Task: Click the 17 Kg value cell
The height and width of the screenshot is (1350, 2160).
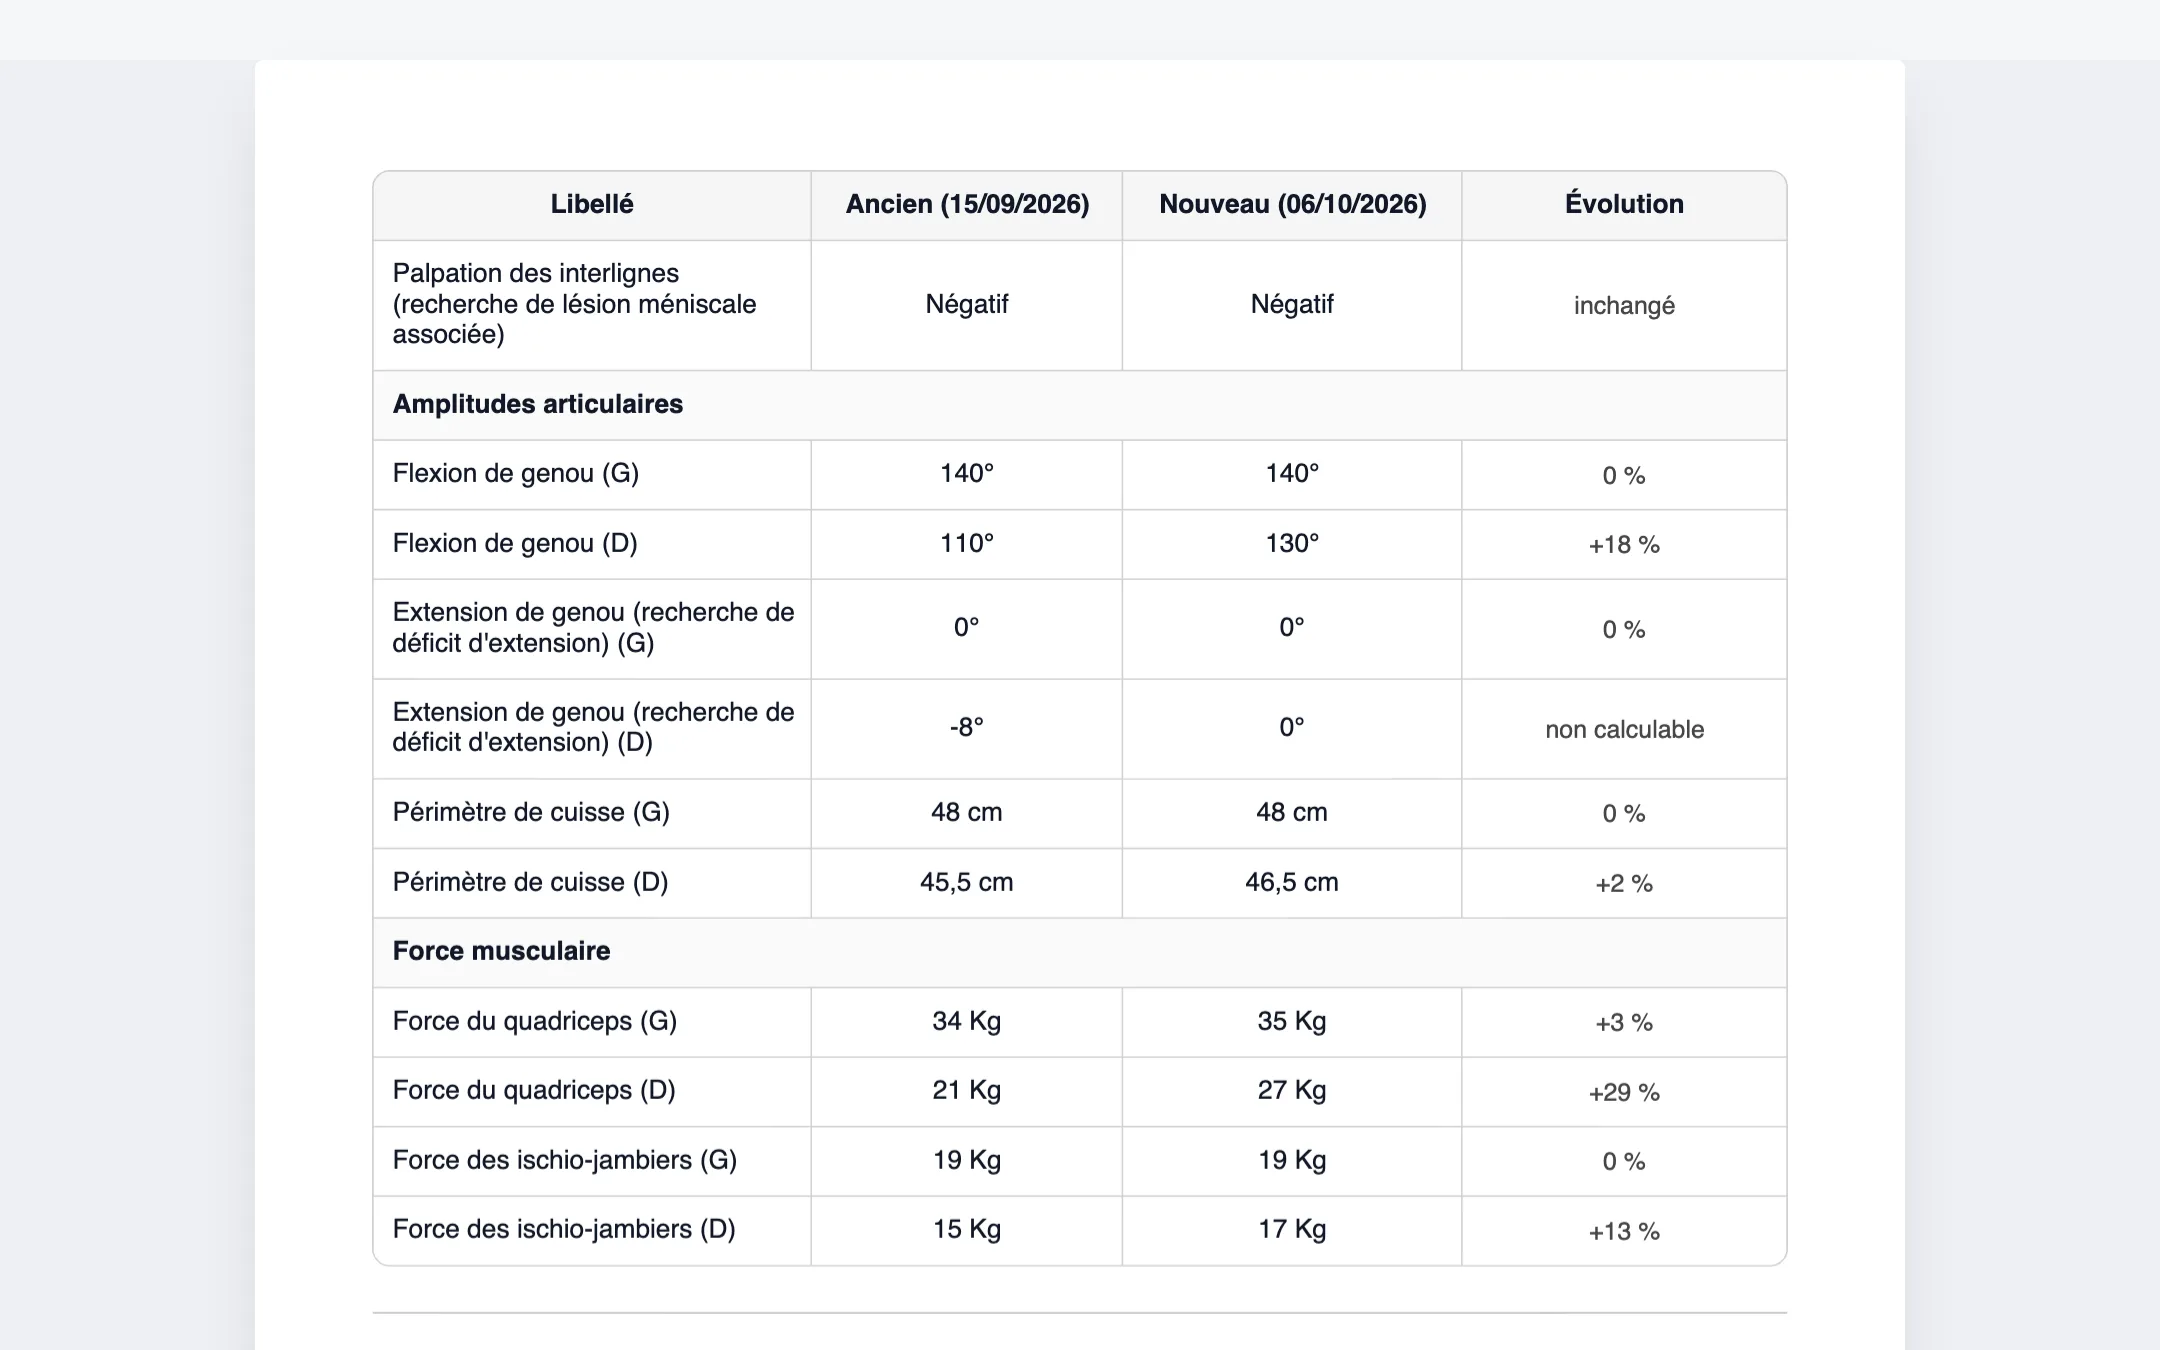Action: [1292, 1229]
